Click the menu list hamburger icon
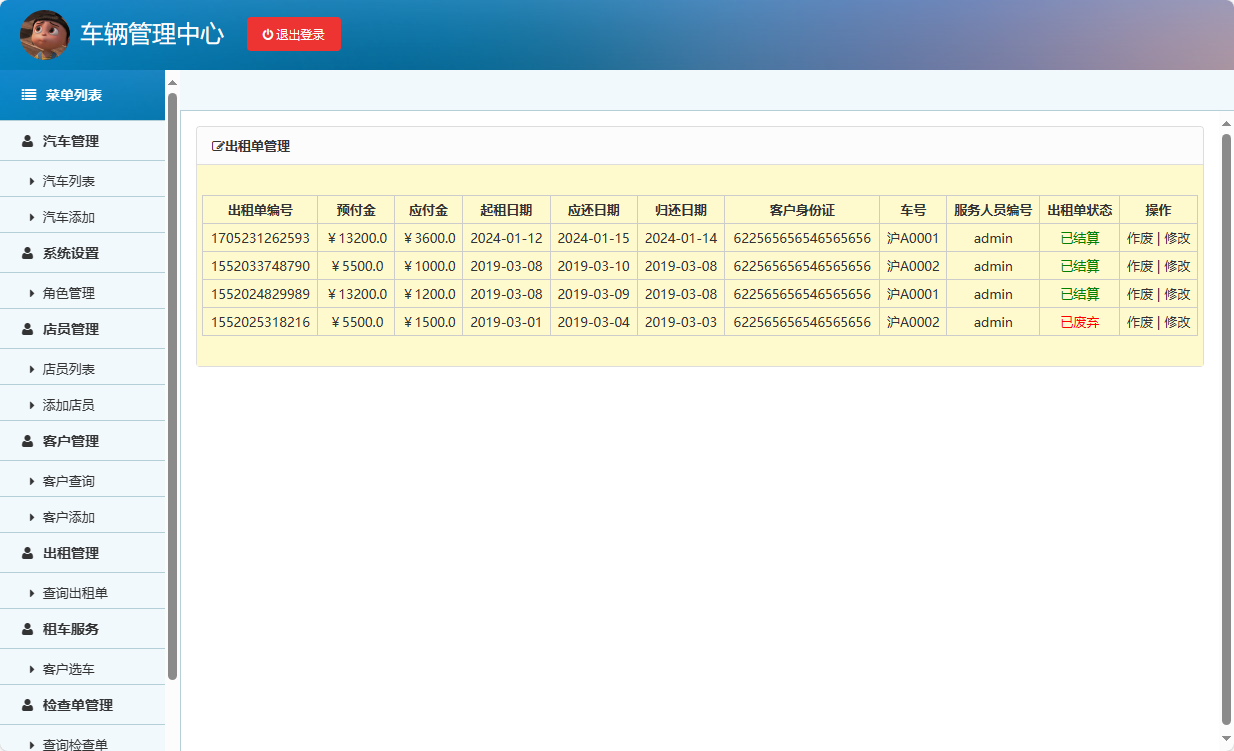Viewport: 1234px width, 751px height. pyautogui.click(x=29, y=95)
